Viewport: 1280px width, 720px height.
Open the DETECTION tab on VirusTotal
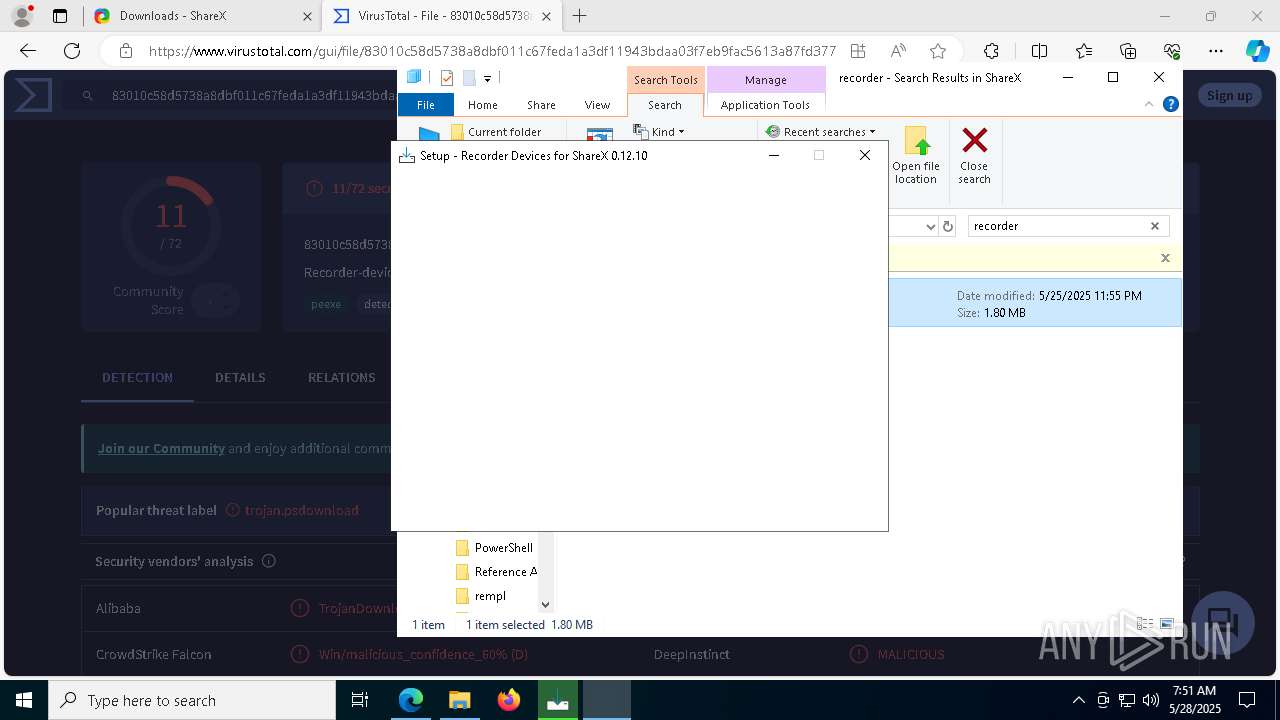coord(137,377)
